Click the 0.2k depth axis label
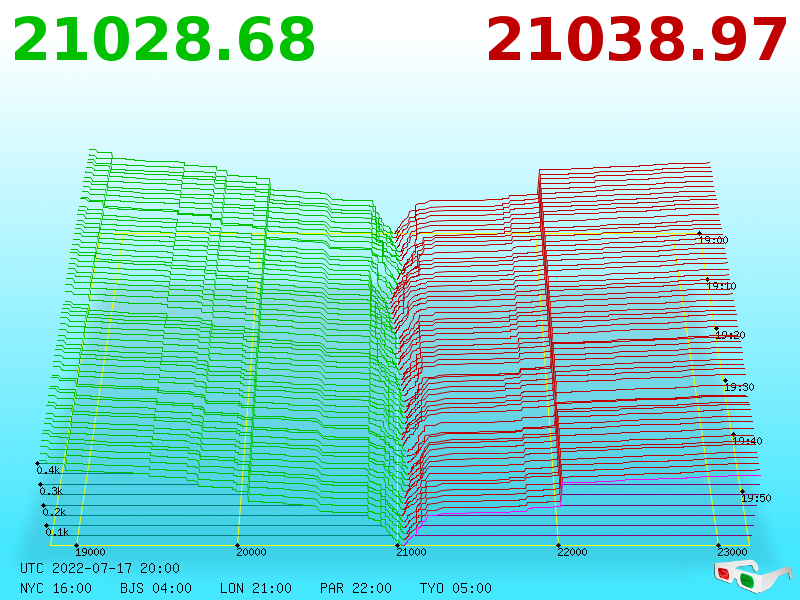This screenshot has height=600, width=800. coord(54,512)
